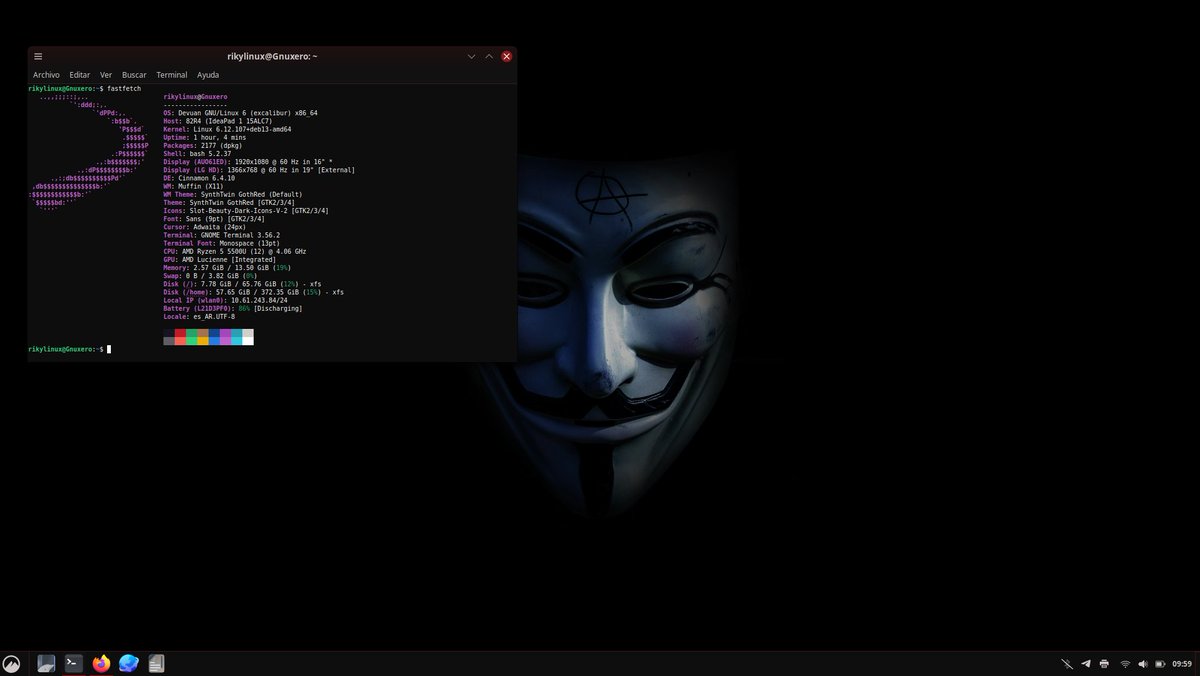Open the Ayuda menu
The image size is (1200, 676).
208,75
